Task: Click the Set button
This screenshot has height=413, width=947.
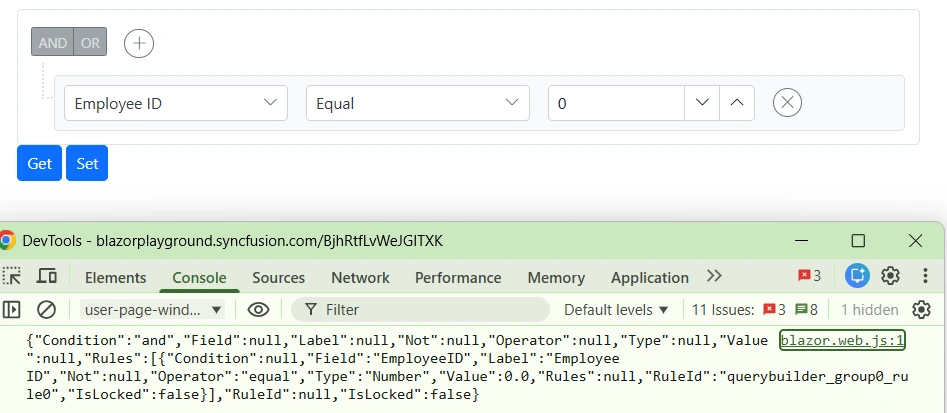Action: pos(87,163)
